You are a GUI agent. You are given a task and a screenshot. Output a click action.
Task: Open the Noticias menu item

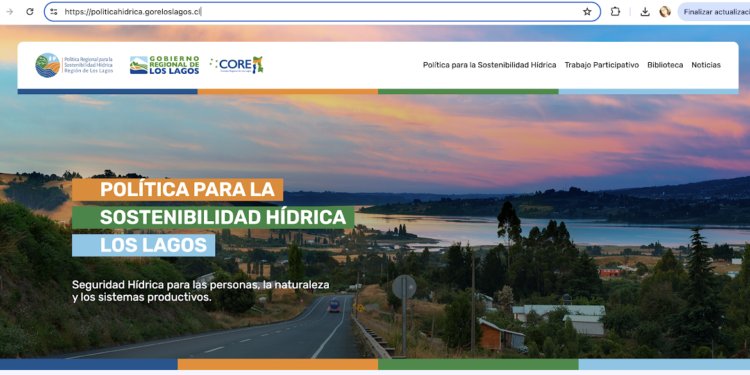(x=706, y=65)
